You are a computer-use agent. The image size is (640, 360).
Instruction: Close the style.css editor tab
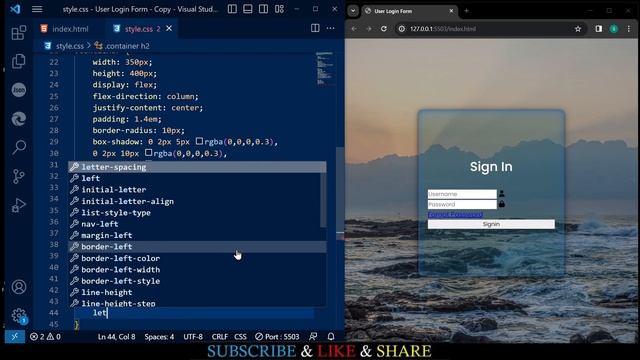point(169,29)
